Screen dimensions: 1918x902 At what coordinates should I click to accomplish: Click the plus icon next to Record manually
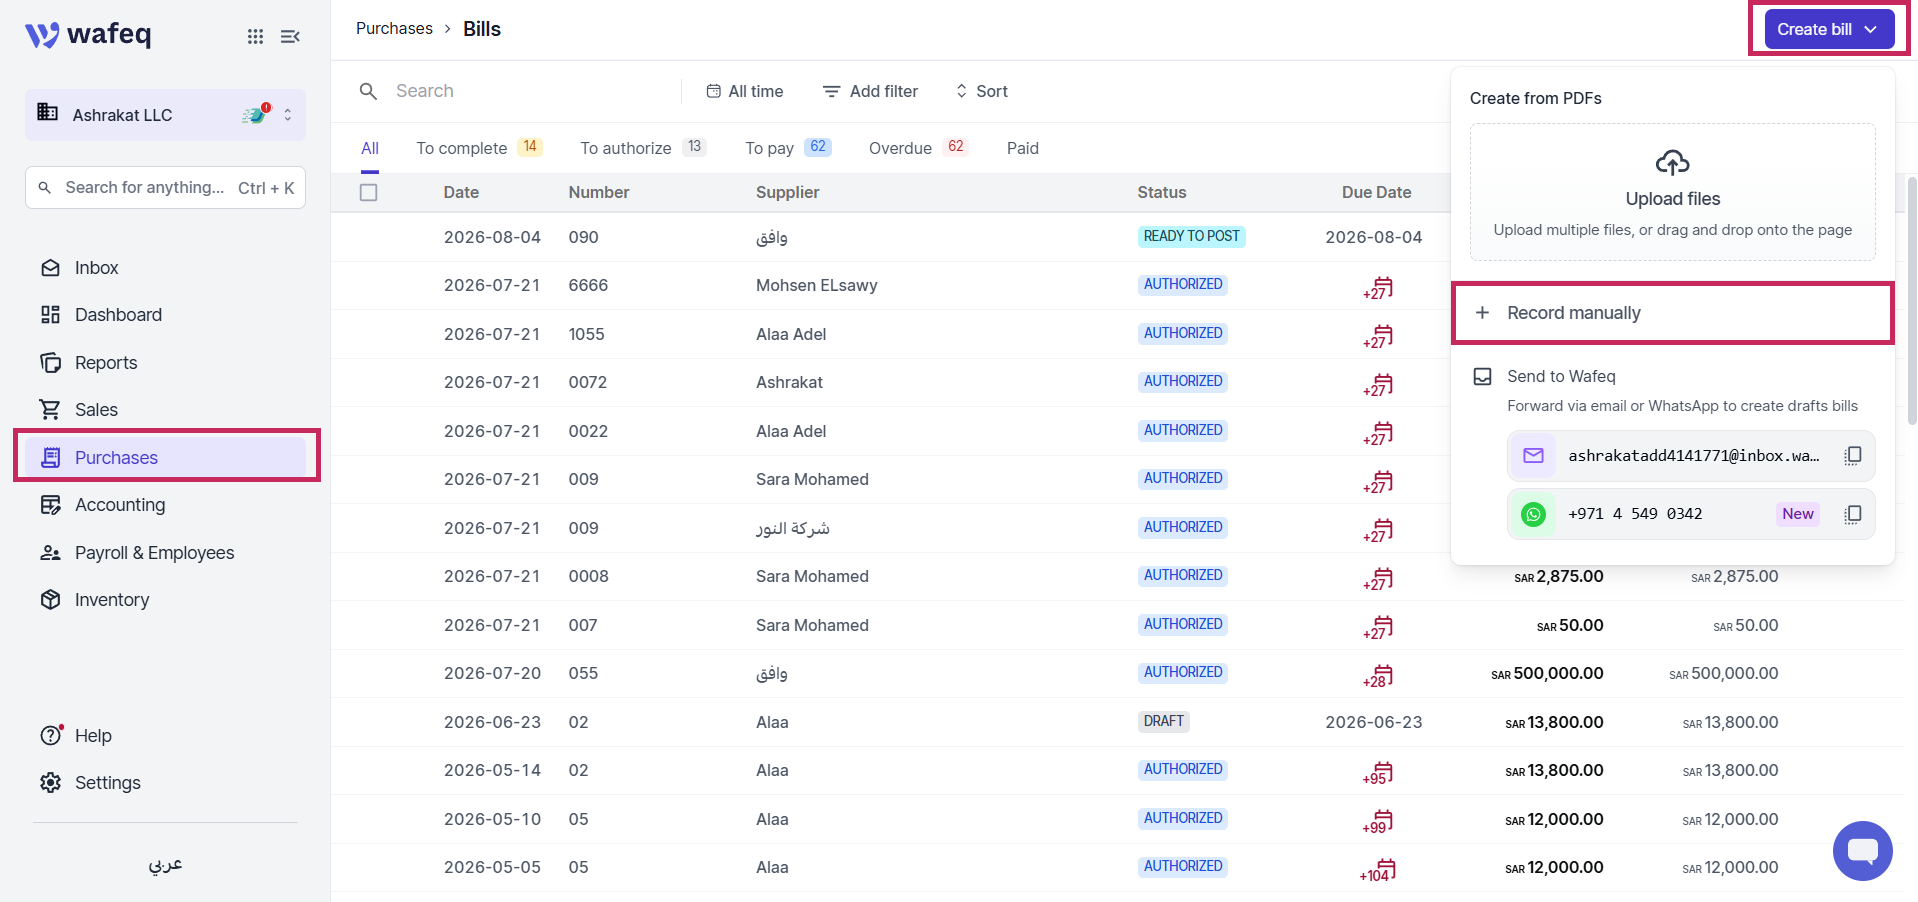tap(1482, 313)
